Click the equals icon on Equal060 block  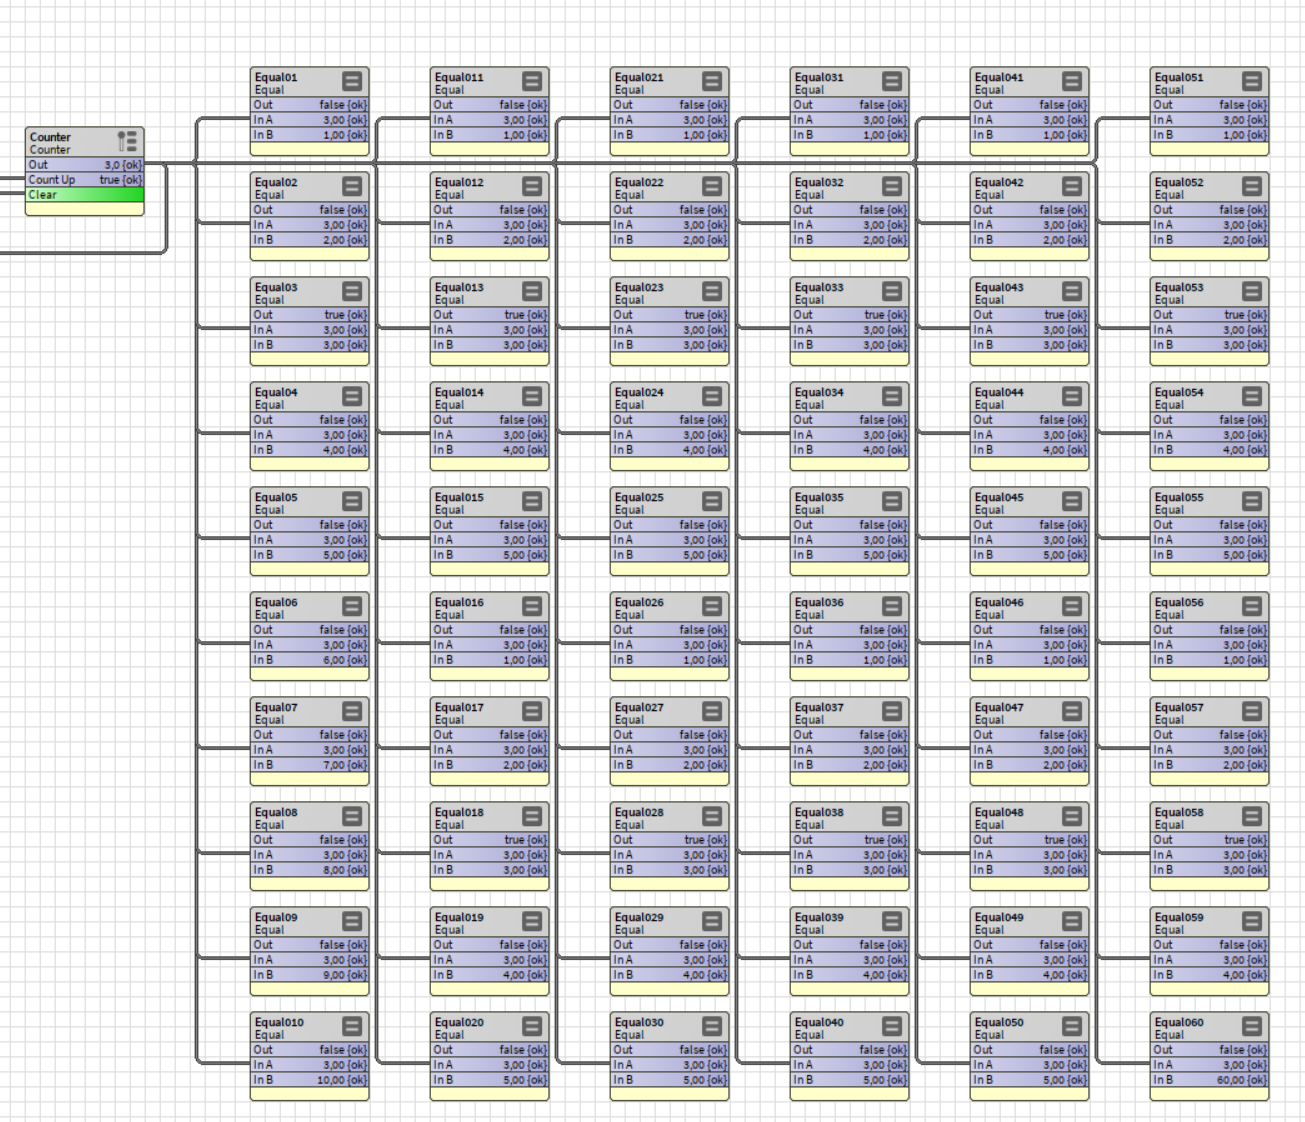pos(1252,1026)
